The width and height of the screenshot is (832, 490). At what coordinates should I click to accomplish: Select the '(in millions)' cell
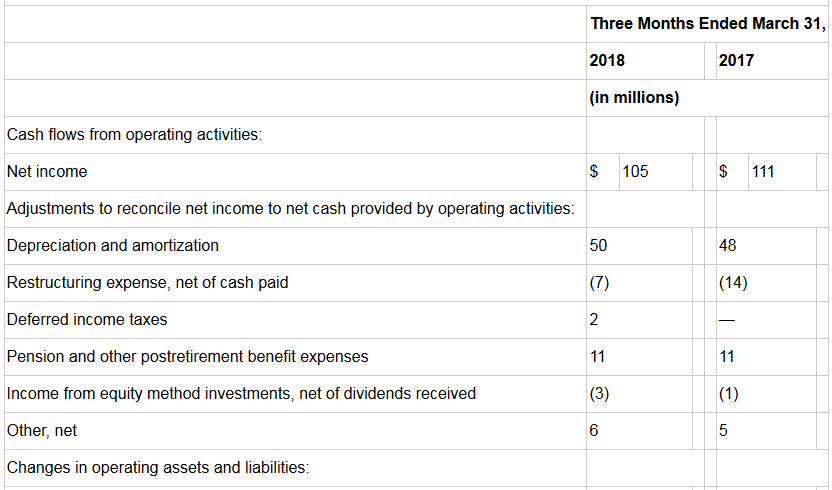tap(634, 98)
